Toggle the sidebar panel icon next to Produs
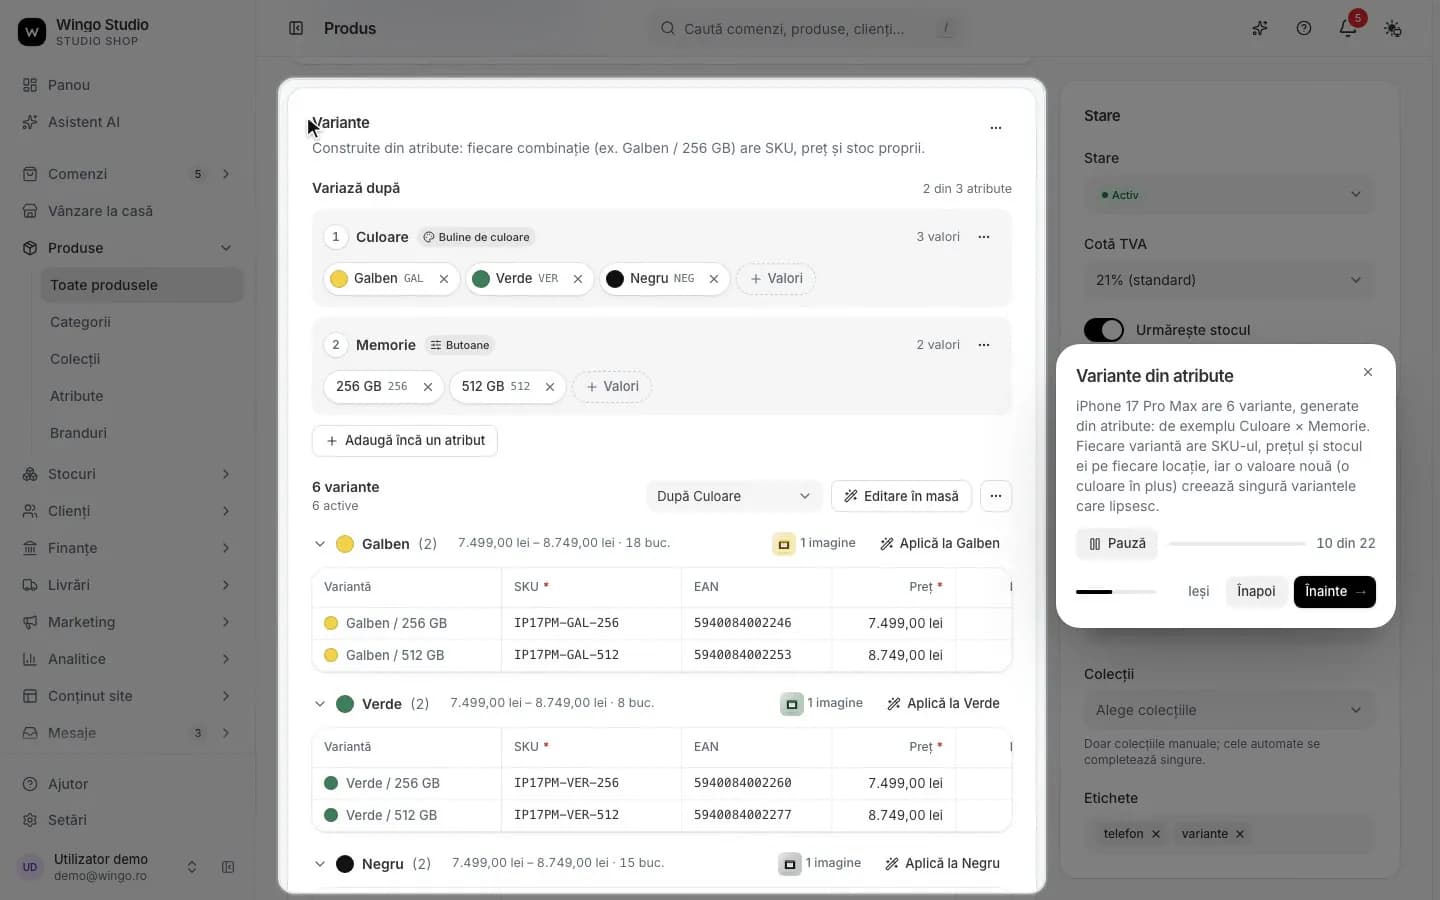 [x=296, y=28]
